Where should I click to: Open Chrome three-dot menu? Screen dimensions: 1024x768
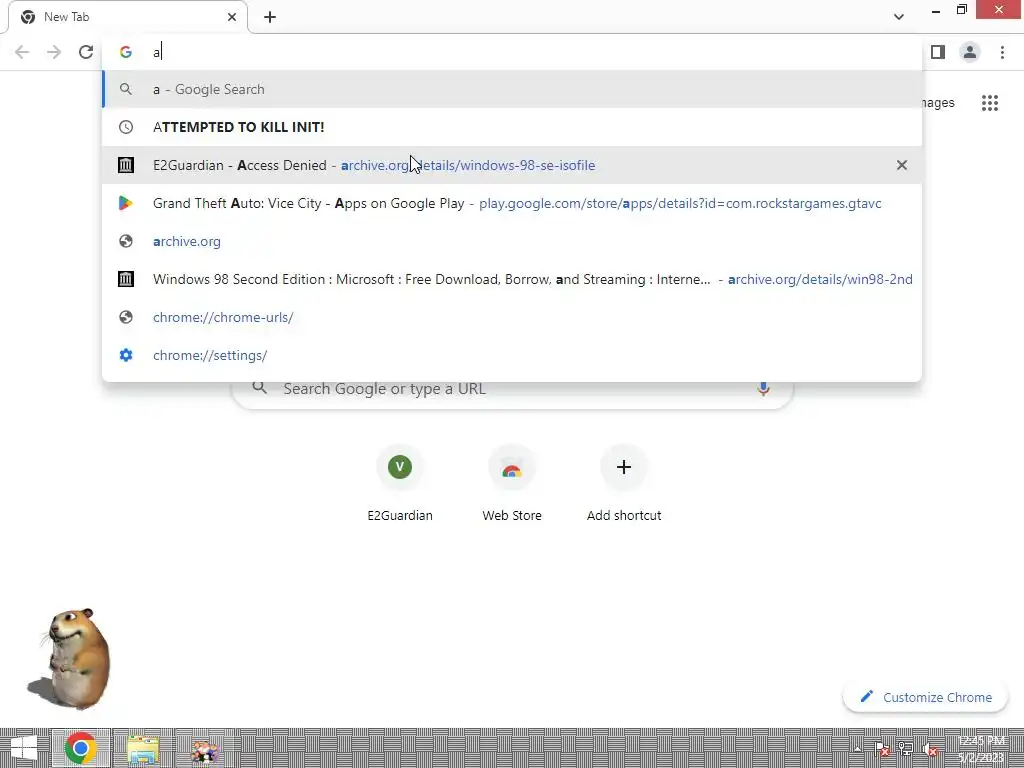(x=1002, y=52)
